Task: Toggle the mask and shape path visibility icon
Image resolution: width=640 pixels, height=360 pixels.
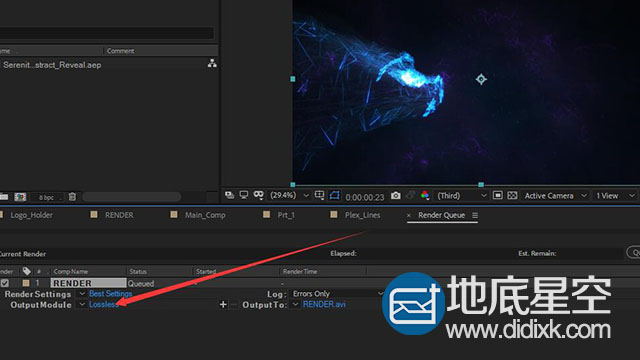Action: [x=335, y=196]
